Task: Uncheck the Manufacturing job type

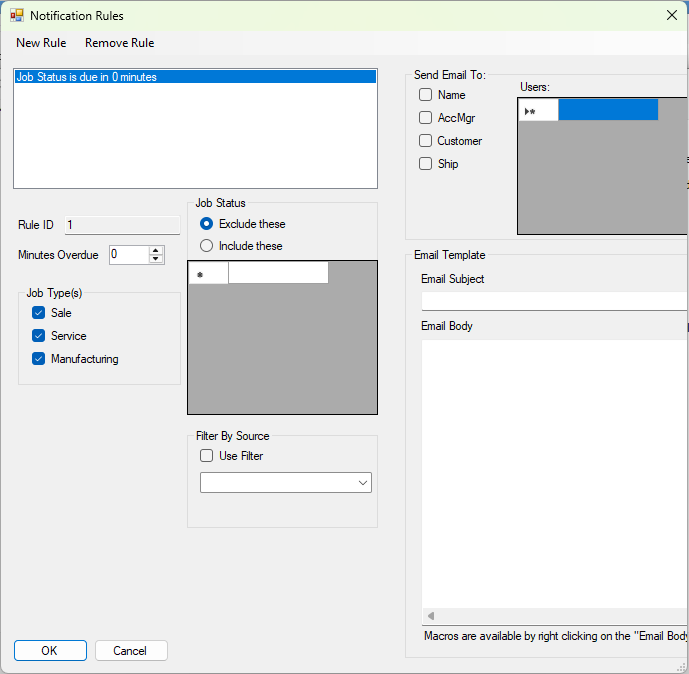Action: (x=39, y=359)
